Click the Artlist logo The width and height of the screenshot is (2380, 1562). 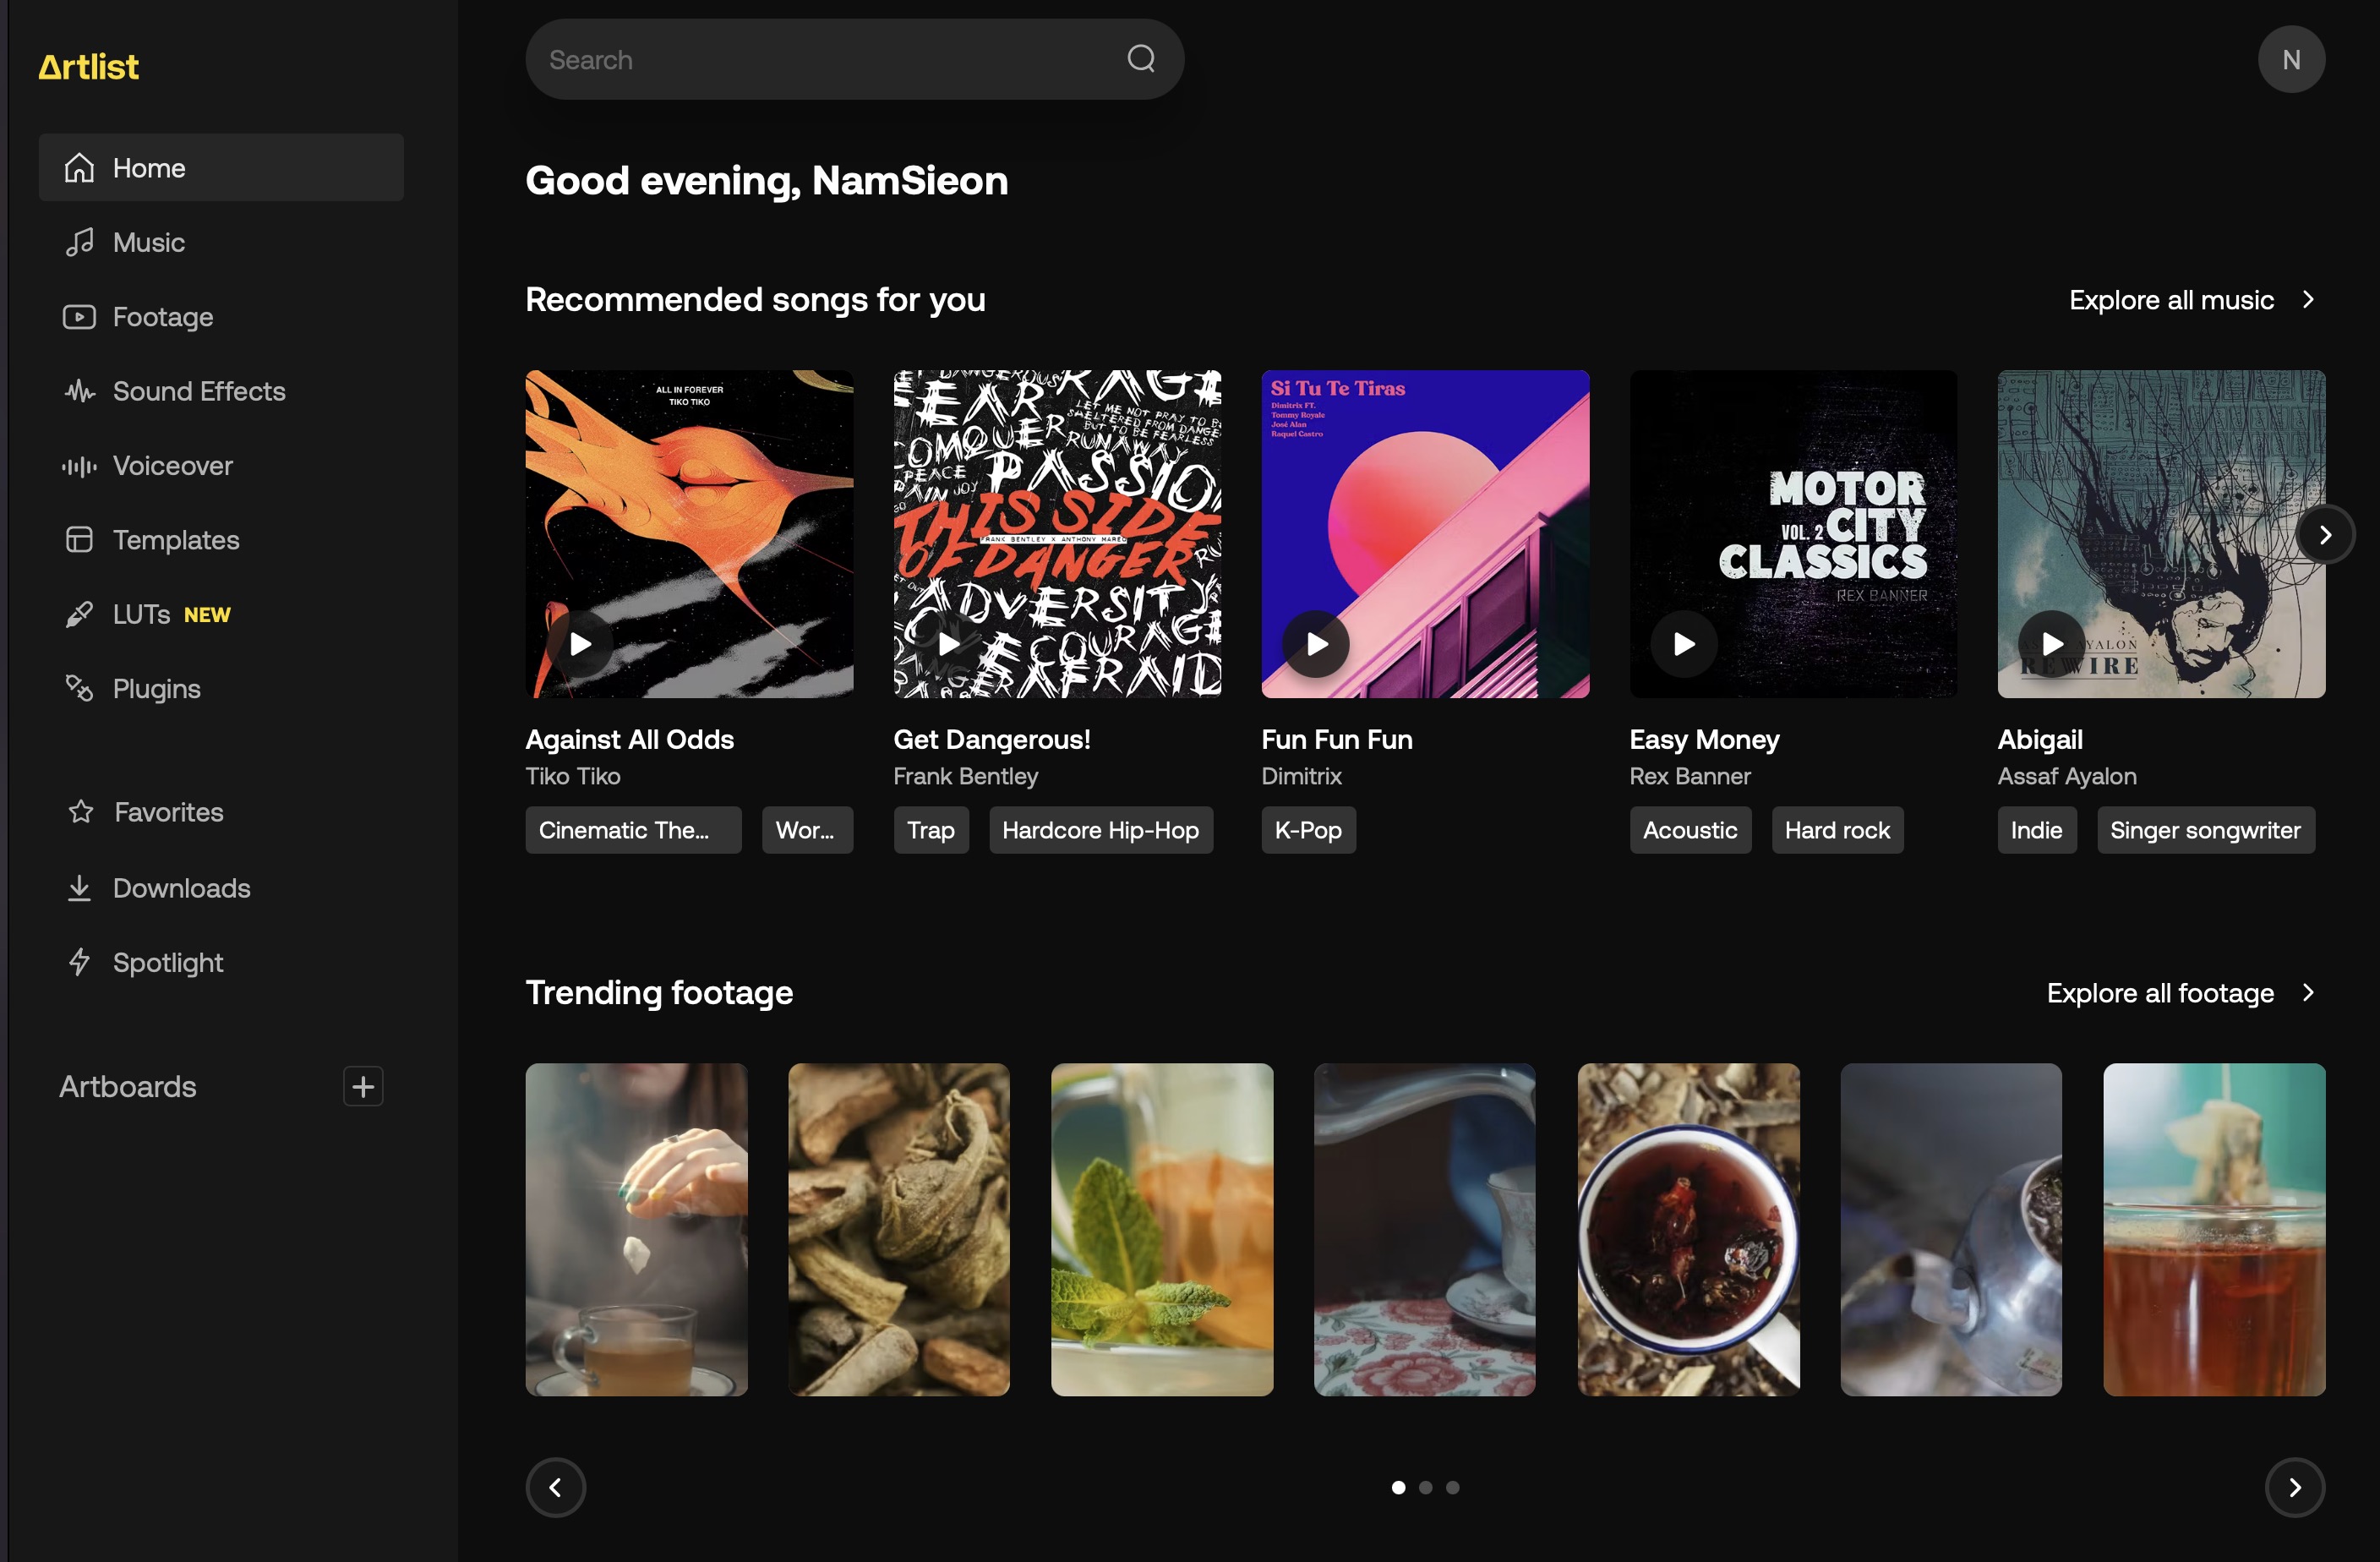(88, 67)
